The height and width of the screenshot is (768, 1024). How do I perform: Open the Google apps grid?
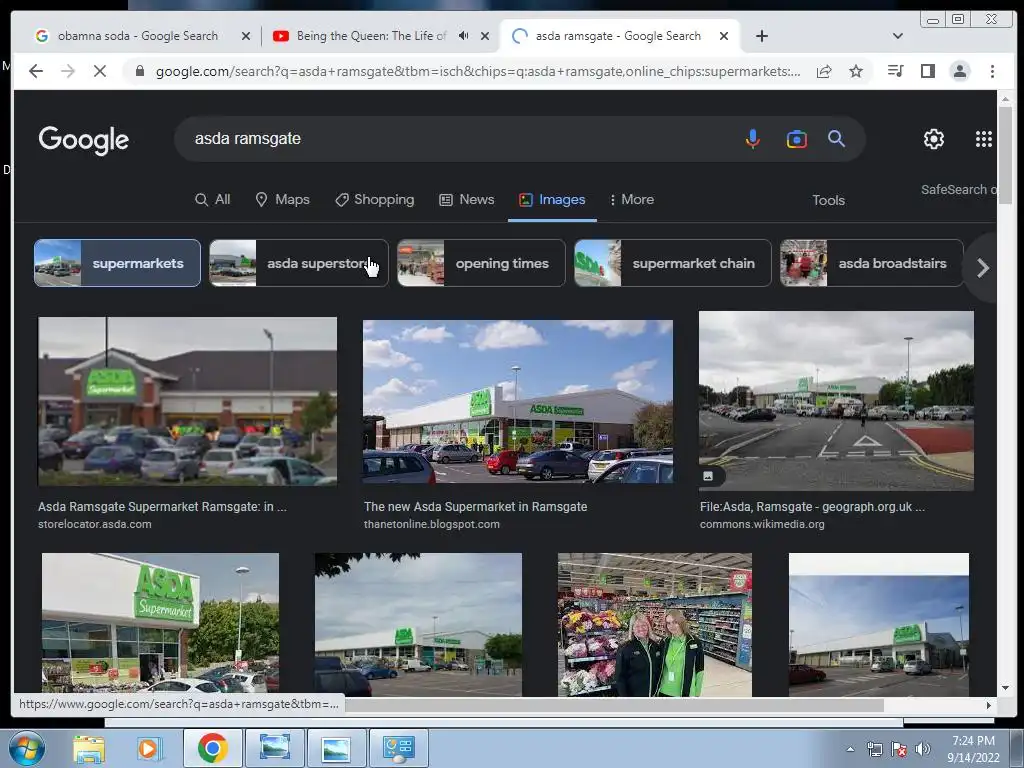click(984, 138)
